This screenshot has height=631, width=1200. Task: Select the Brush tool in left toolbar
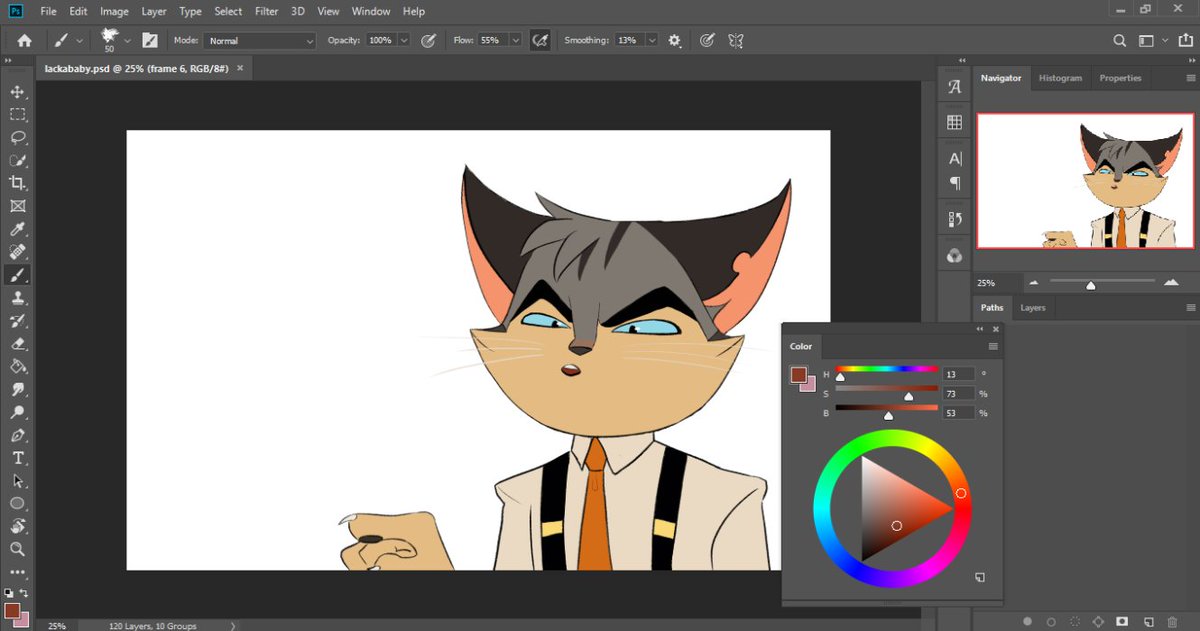click(17, 275)
